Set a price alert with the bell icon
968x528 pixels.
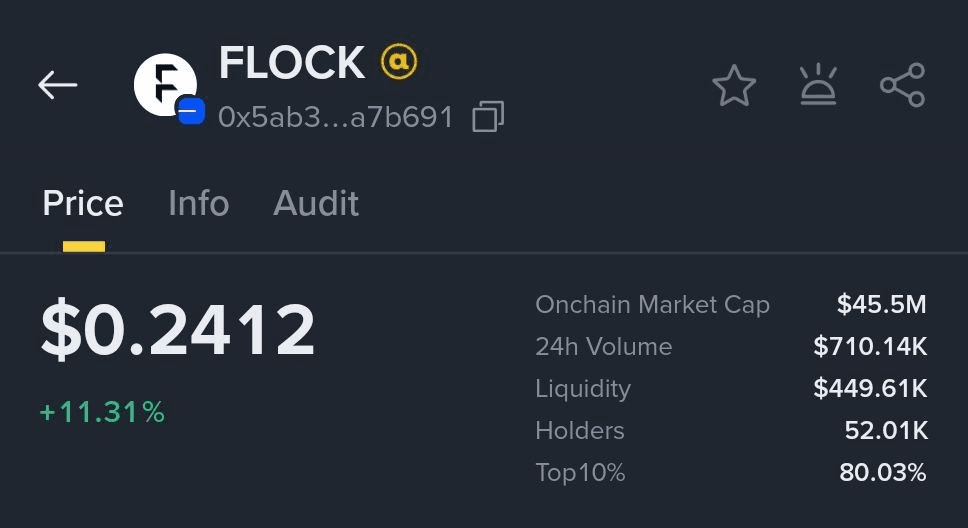[x=818, y=85]
